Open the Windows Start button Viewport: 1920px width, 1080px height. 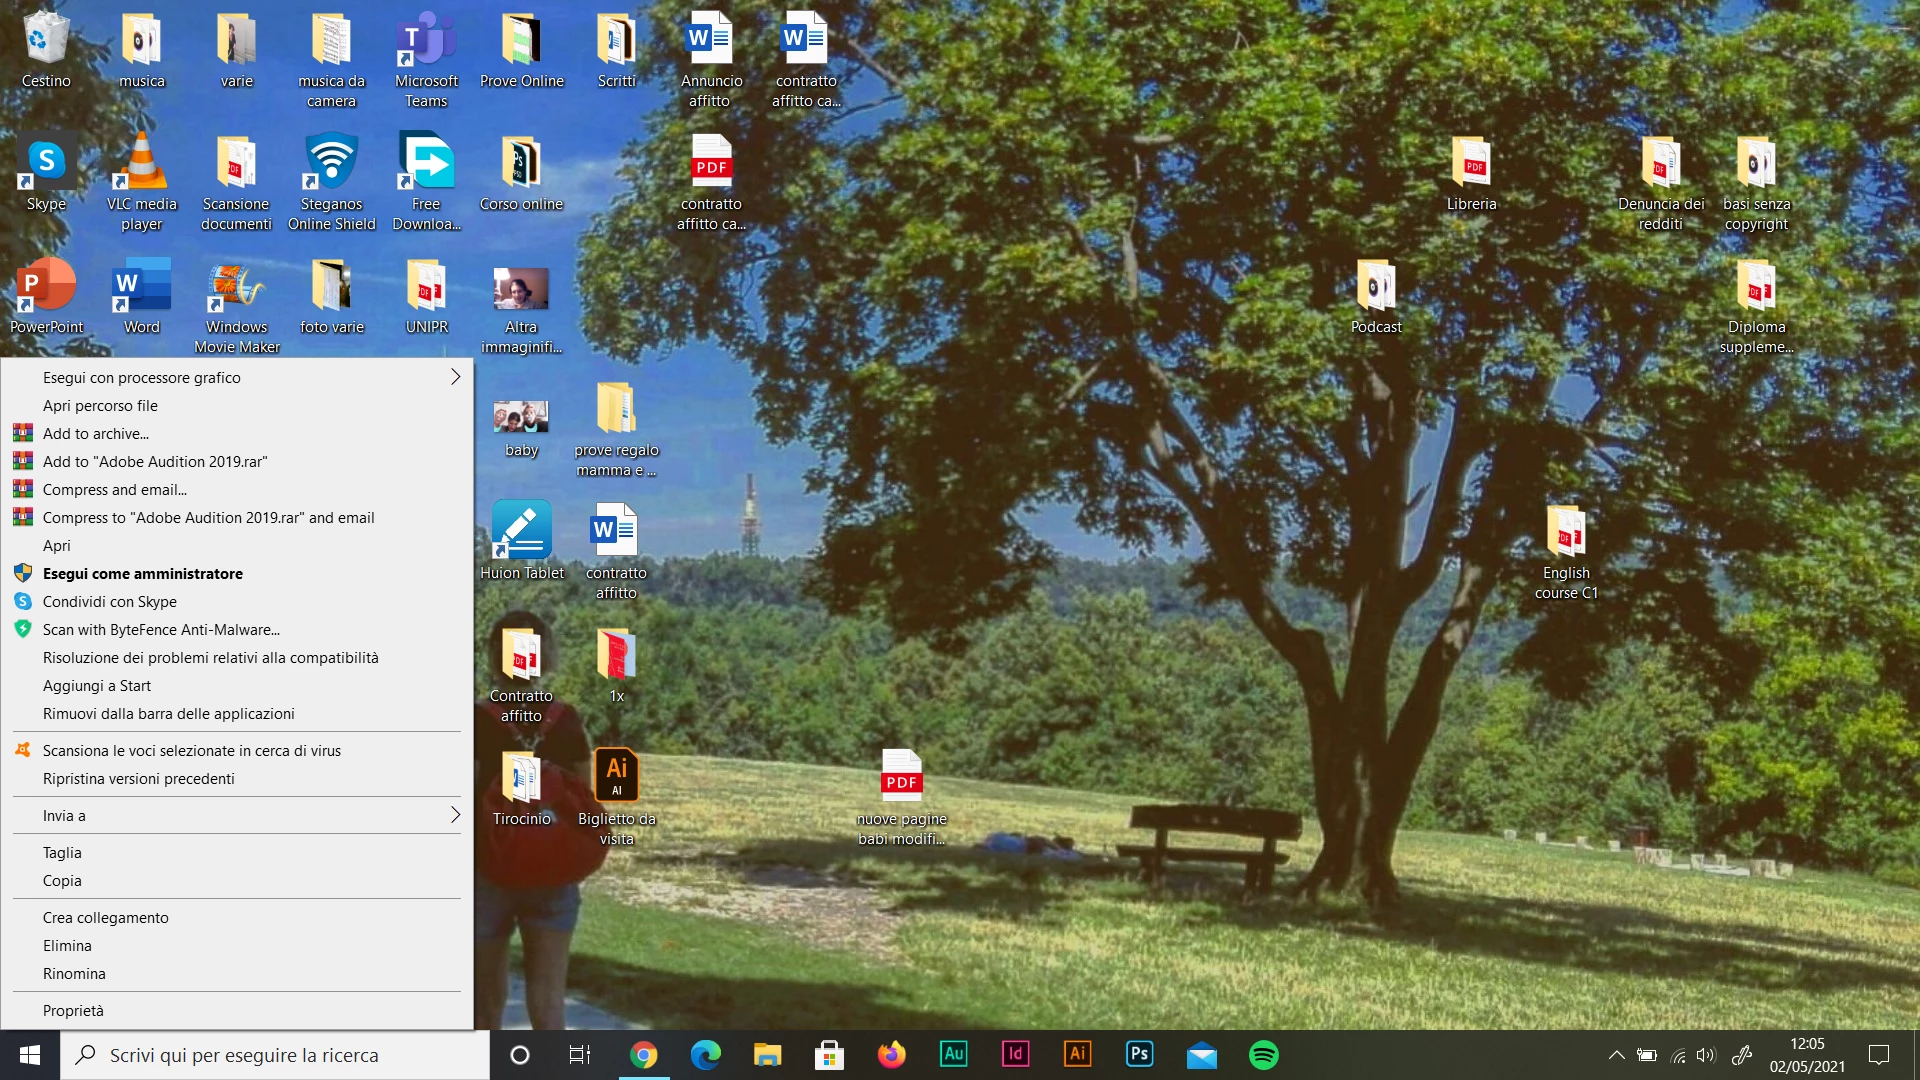(30, 1055)
